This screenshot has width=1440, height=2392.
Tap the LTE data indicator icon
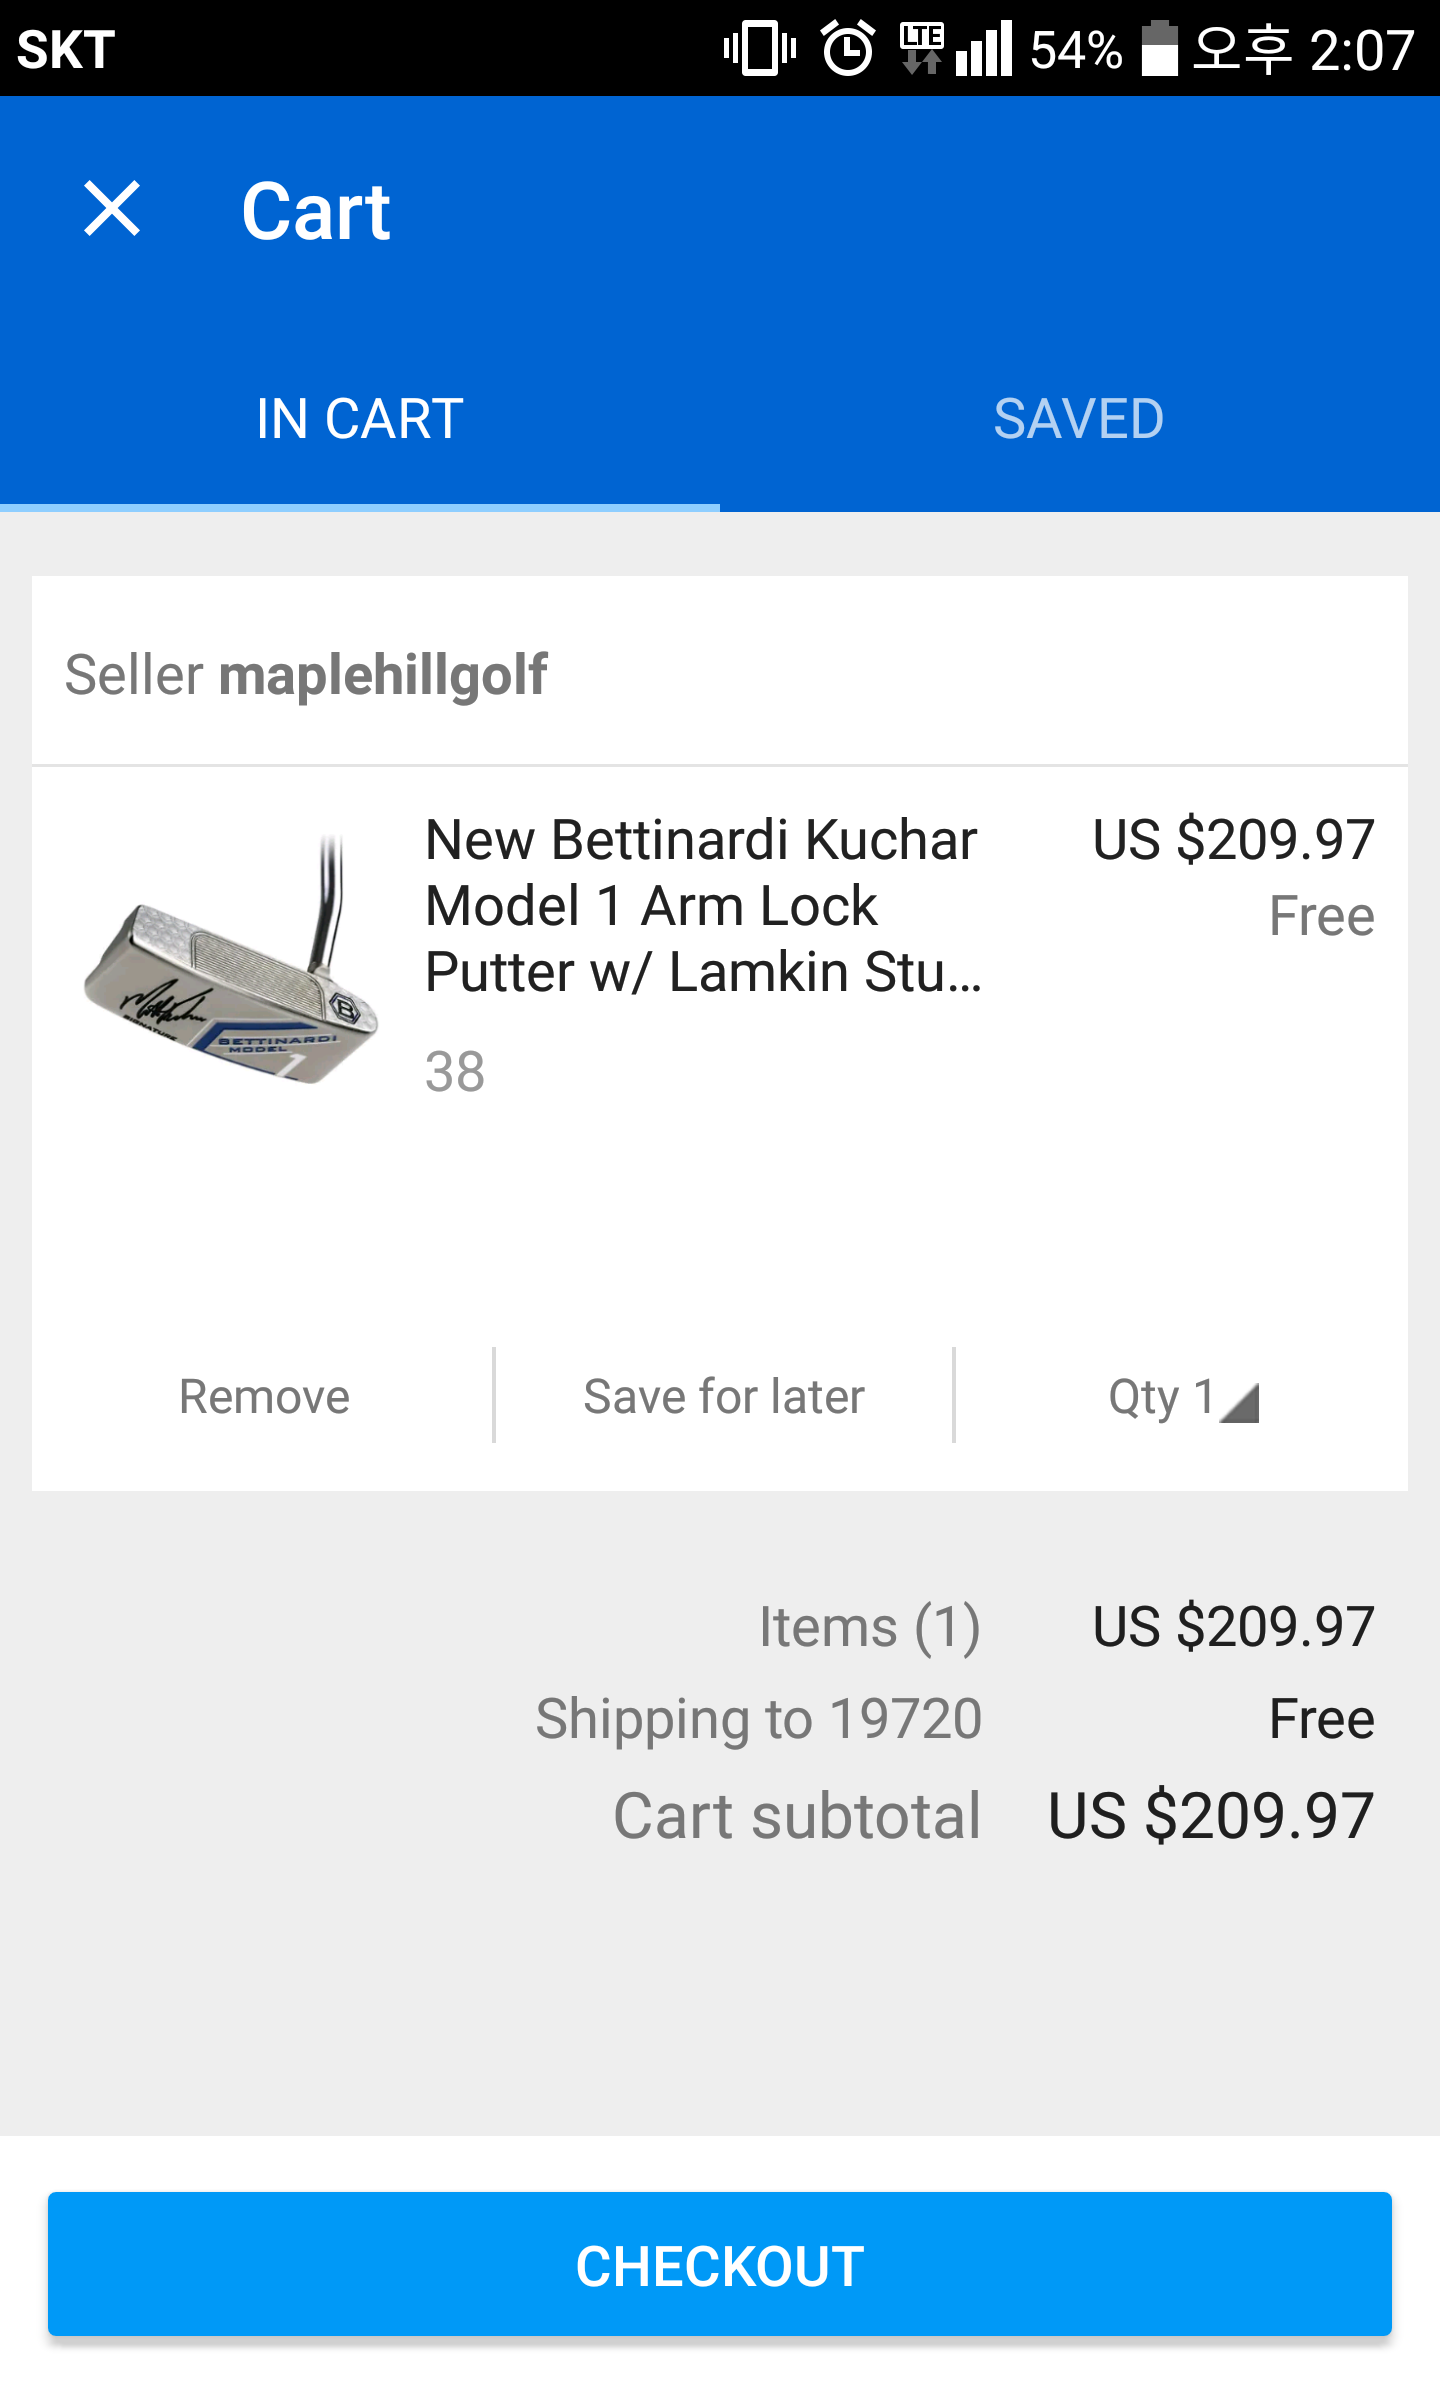click(921, 48)
